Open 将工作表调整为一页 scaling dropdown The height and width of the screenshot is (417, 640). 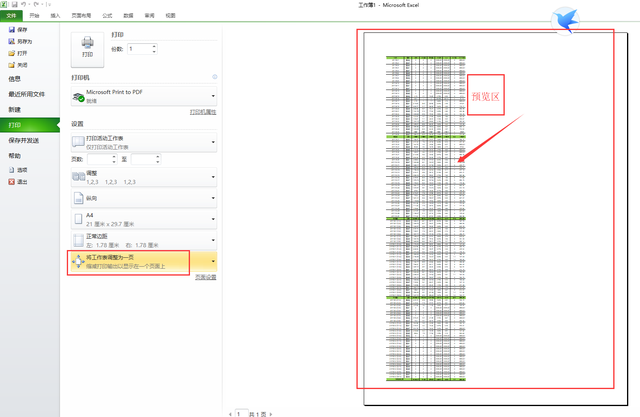[x=144, y=262]
